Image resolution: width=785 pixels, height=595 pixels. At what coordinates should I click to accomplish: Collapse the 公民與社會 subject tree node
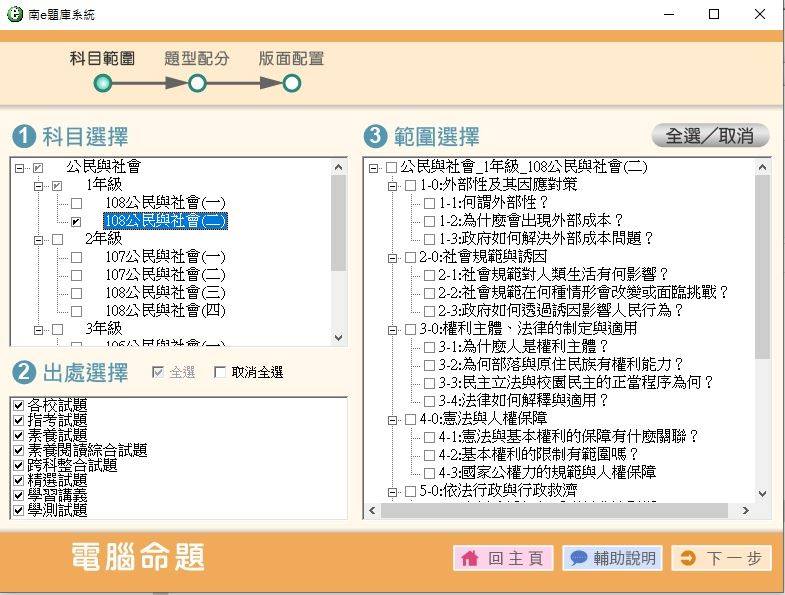pos(19,168)
